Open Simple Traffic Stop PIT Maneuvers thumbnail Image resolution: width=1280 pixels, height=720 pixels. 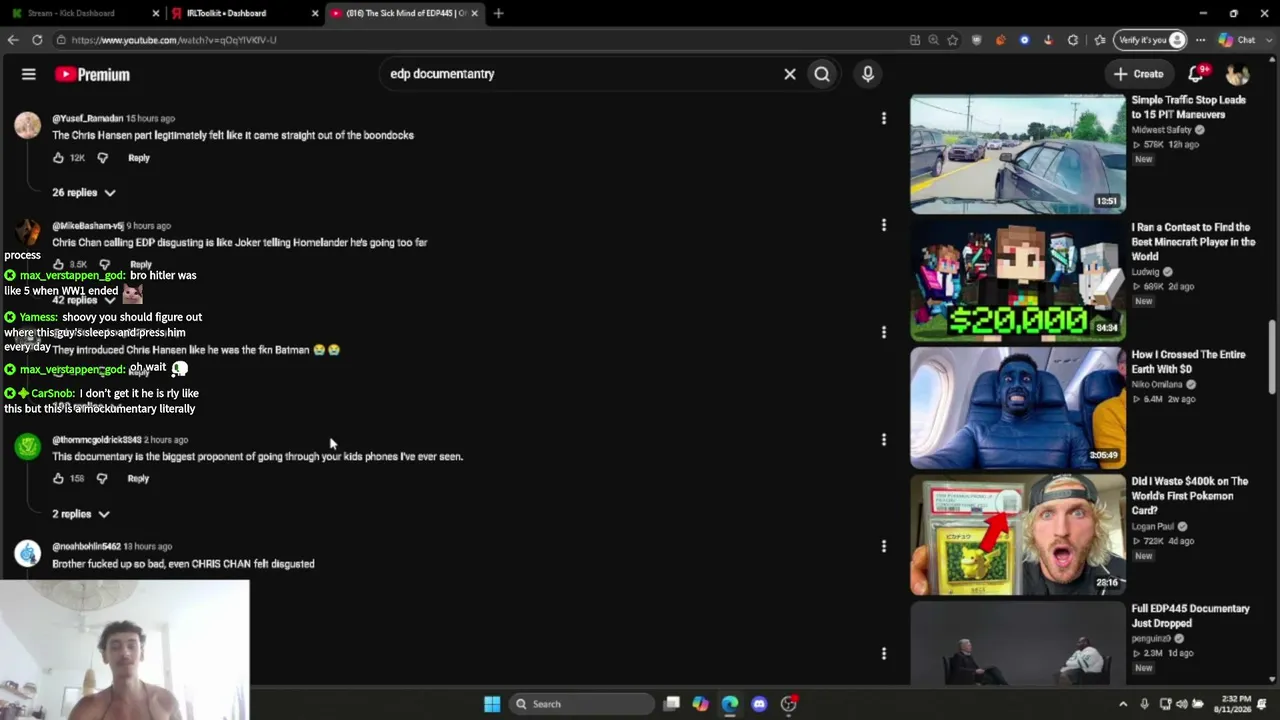1018,154
